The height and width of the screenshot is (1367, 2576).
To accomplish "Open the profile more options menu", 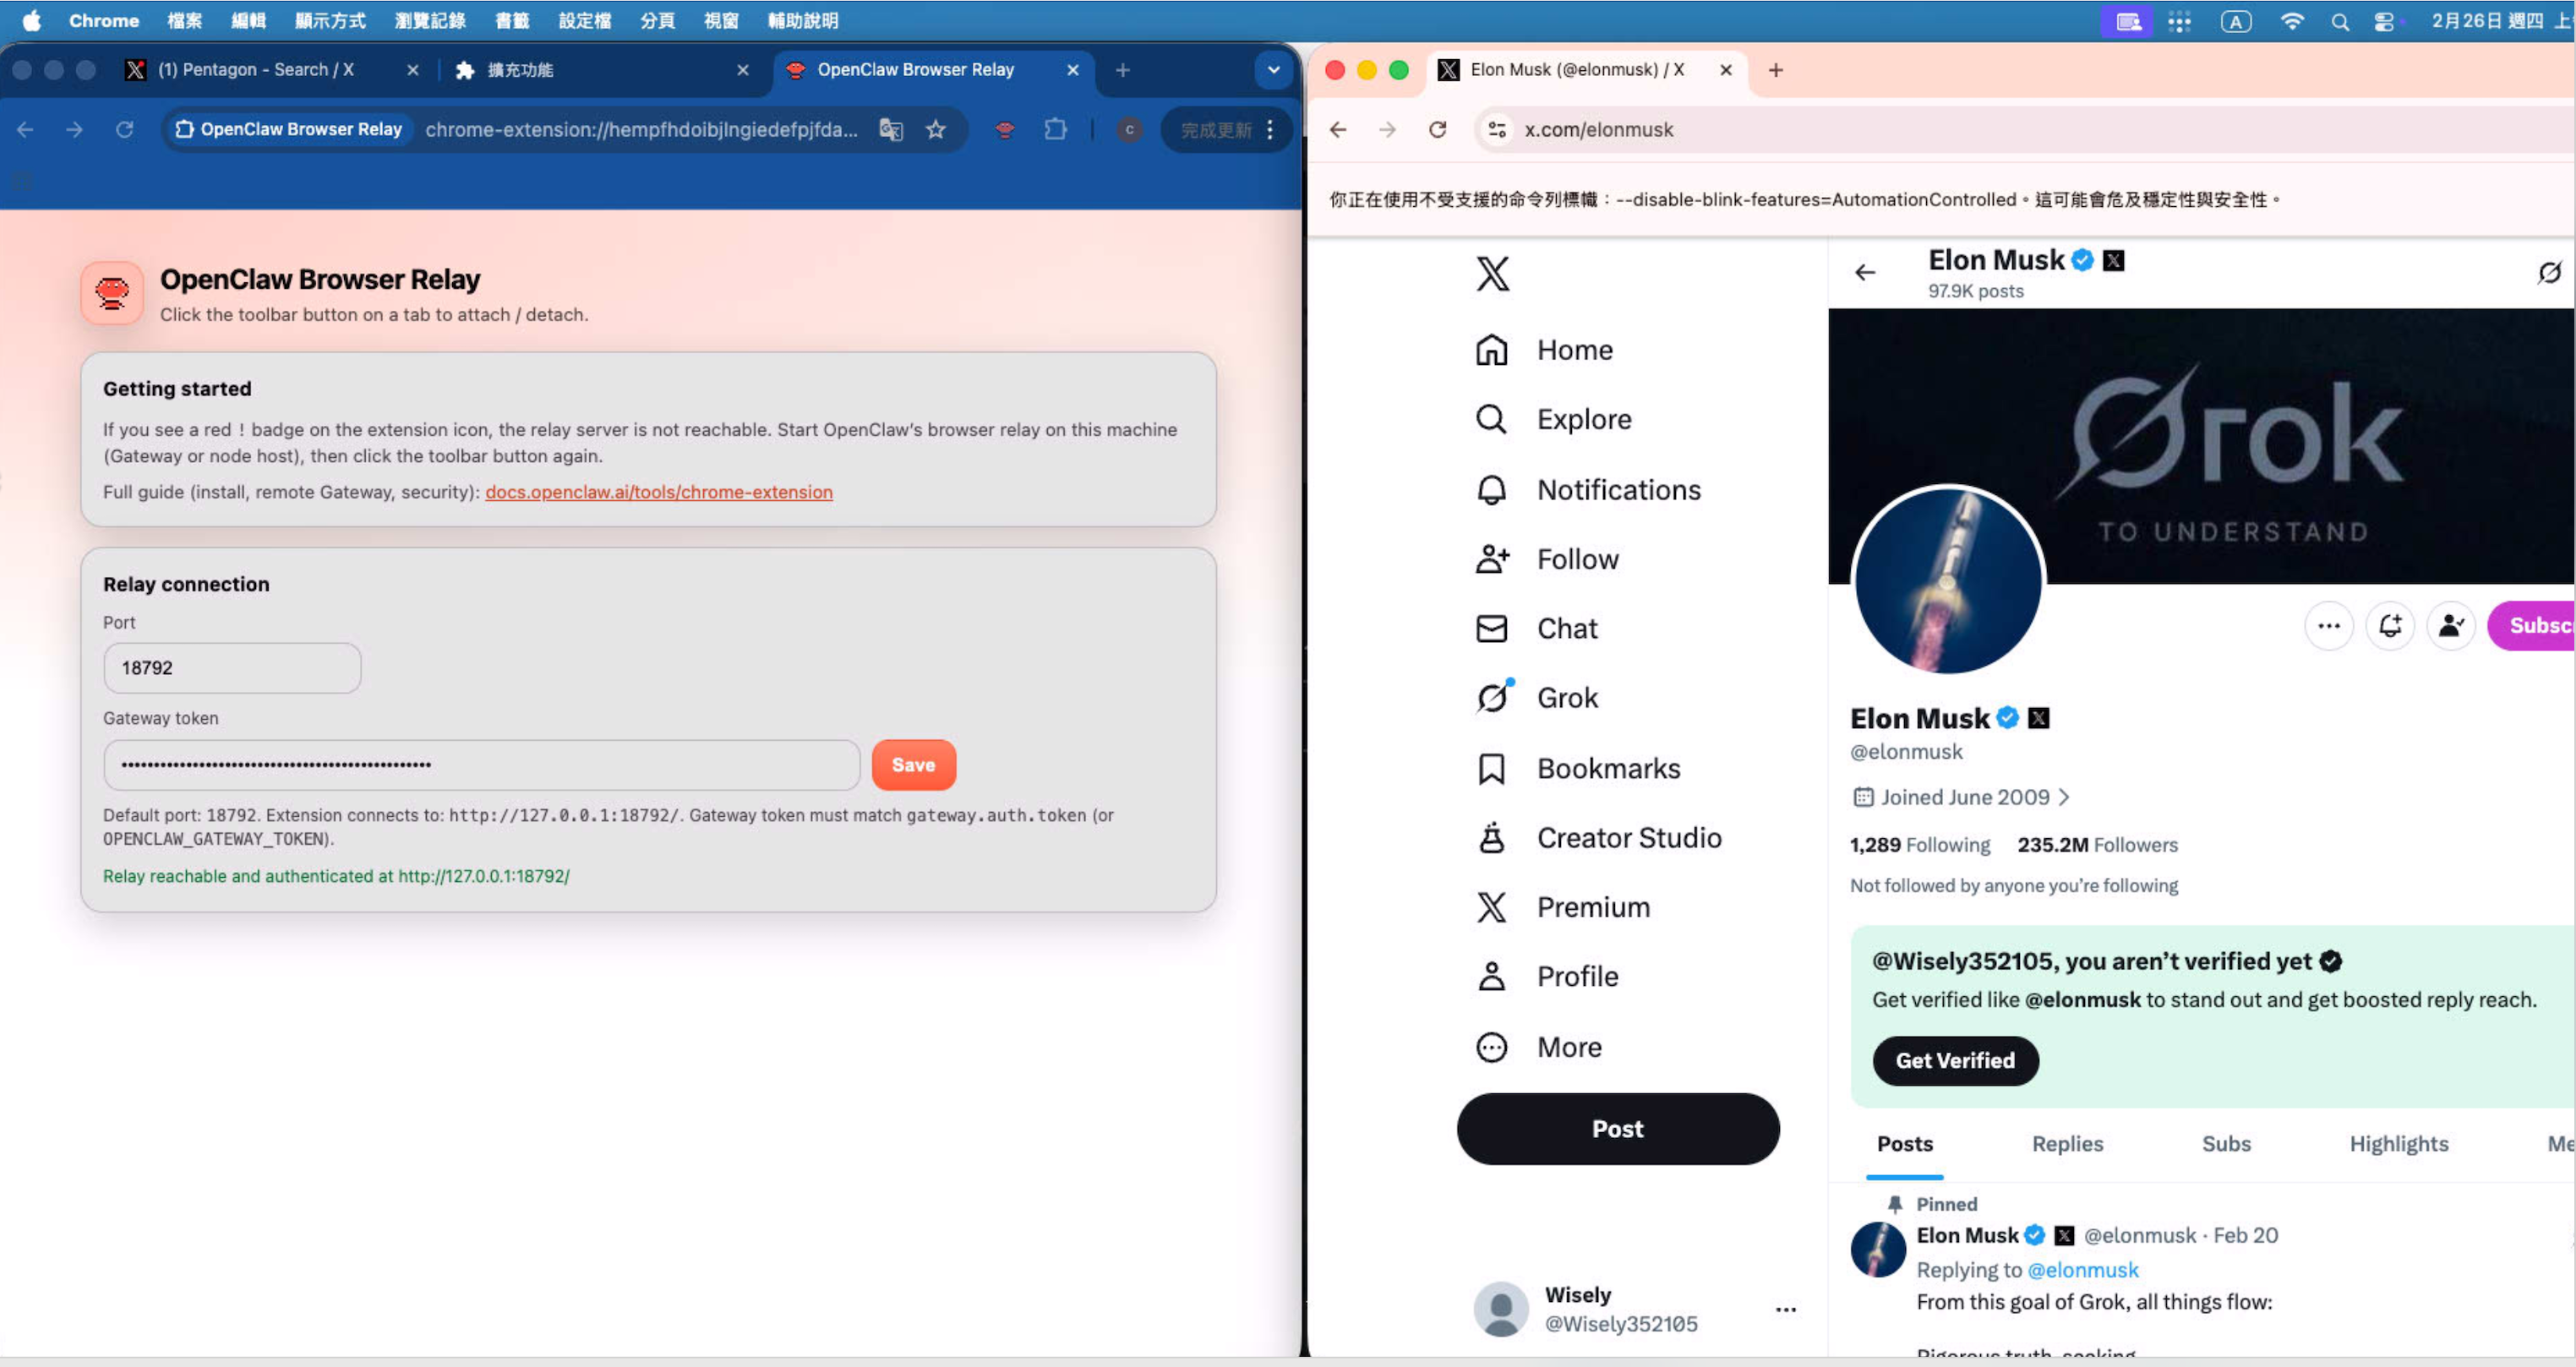I will coord(2328,625).
